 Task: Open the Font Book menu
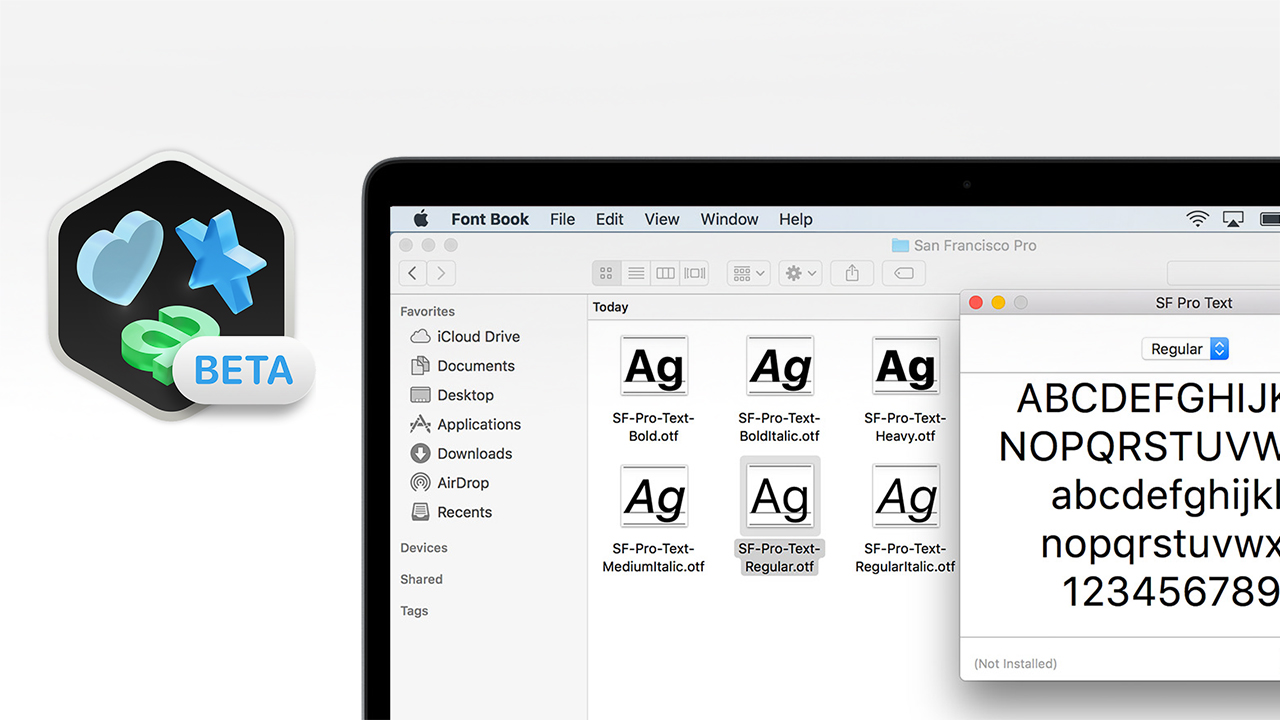[490, 219]
